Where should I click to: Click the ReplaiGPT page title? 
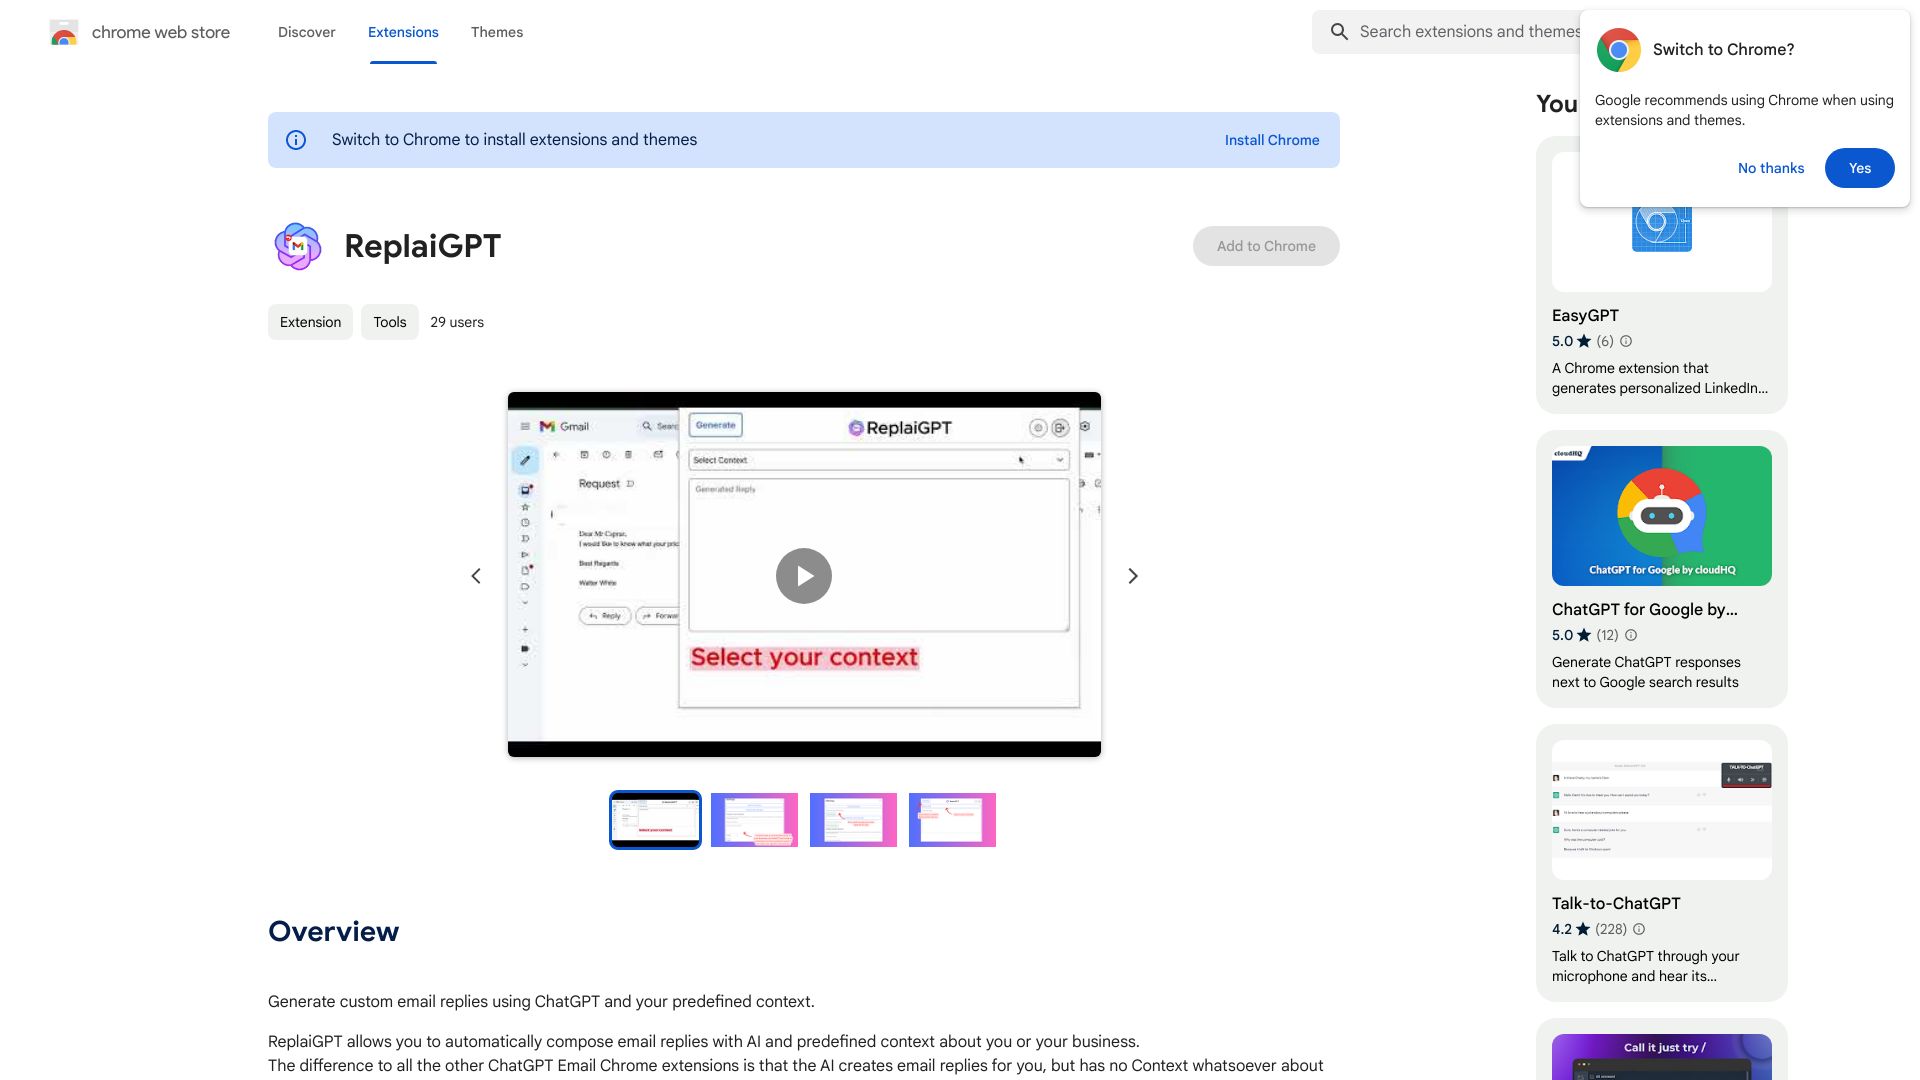click(x=422, y=246)
